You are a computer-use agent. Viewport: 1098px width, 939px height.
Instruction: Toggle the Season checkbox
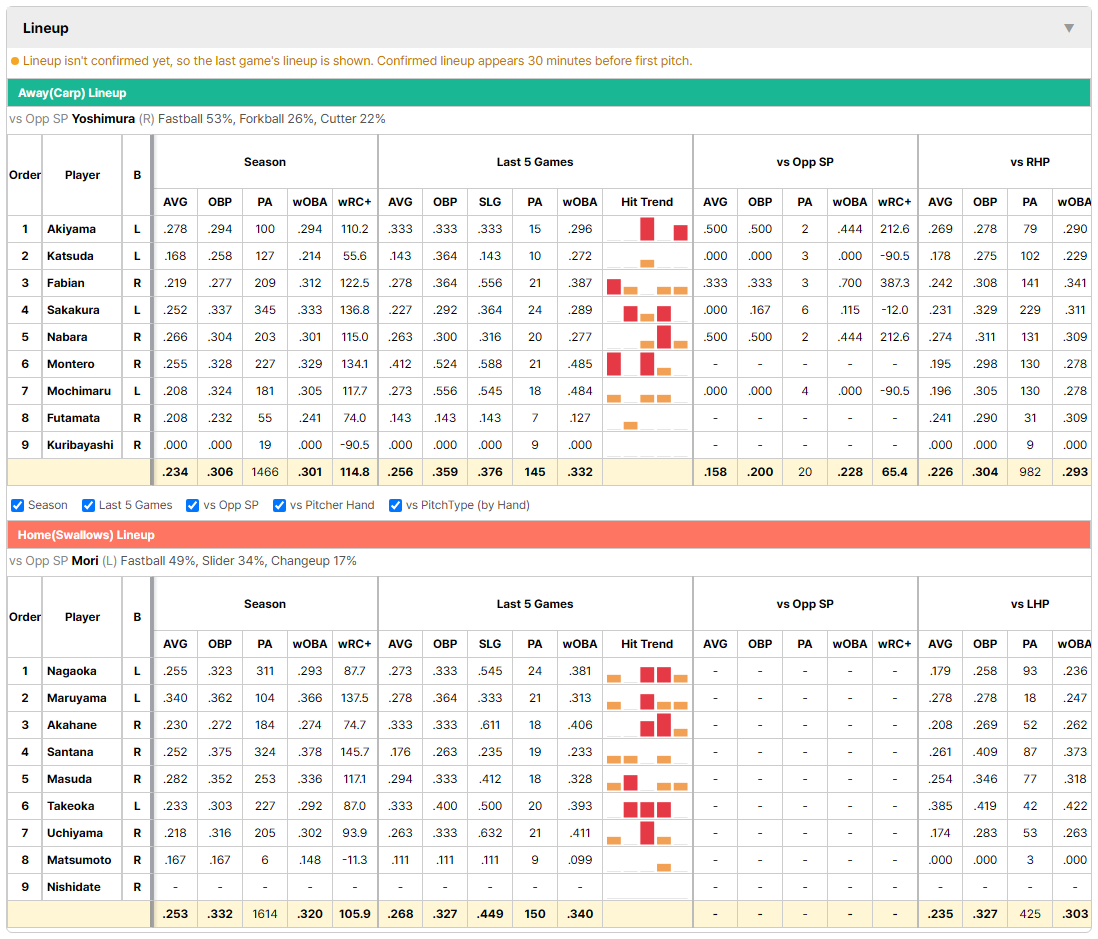click(18, 505)
